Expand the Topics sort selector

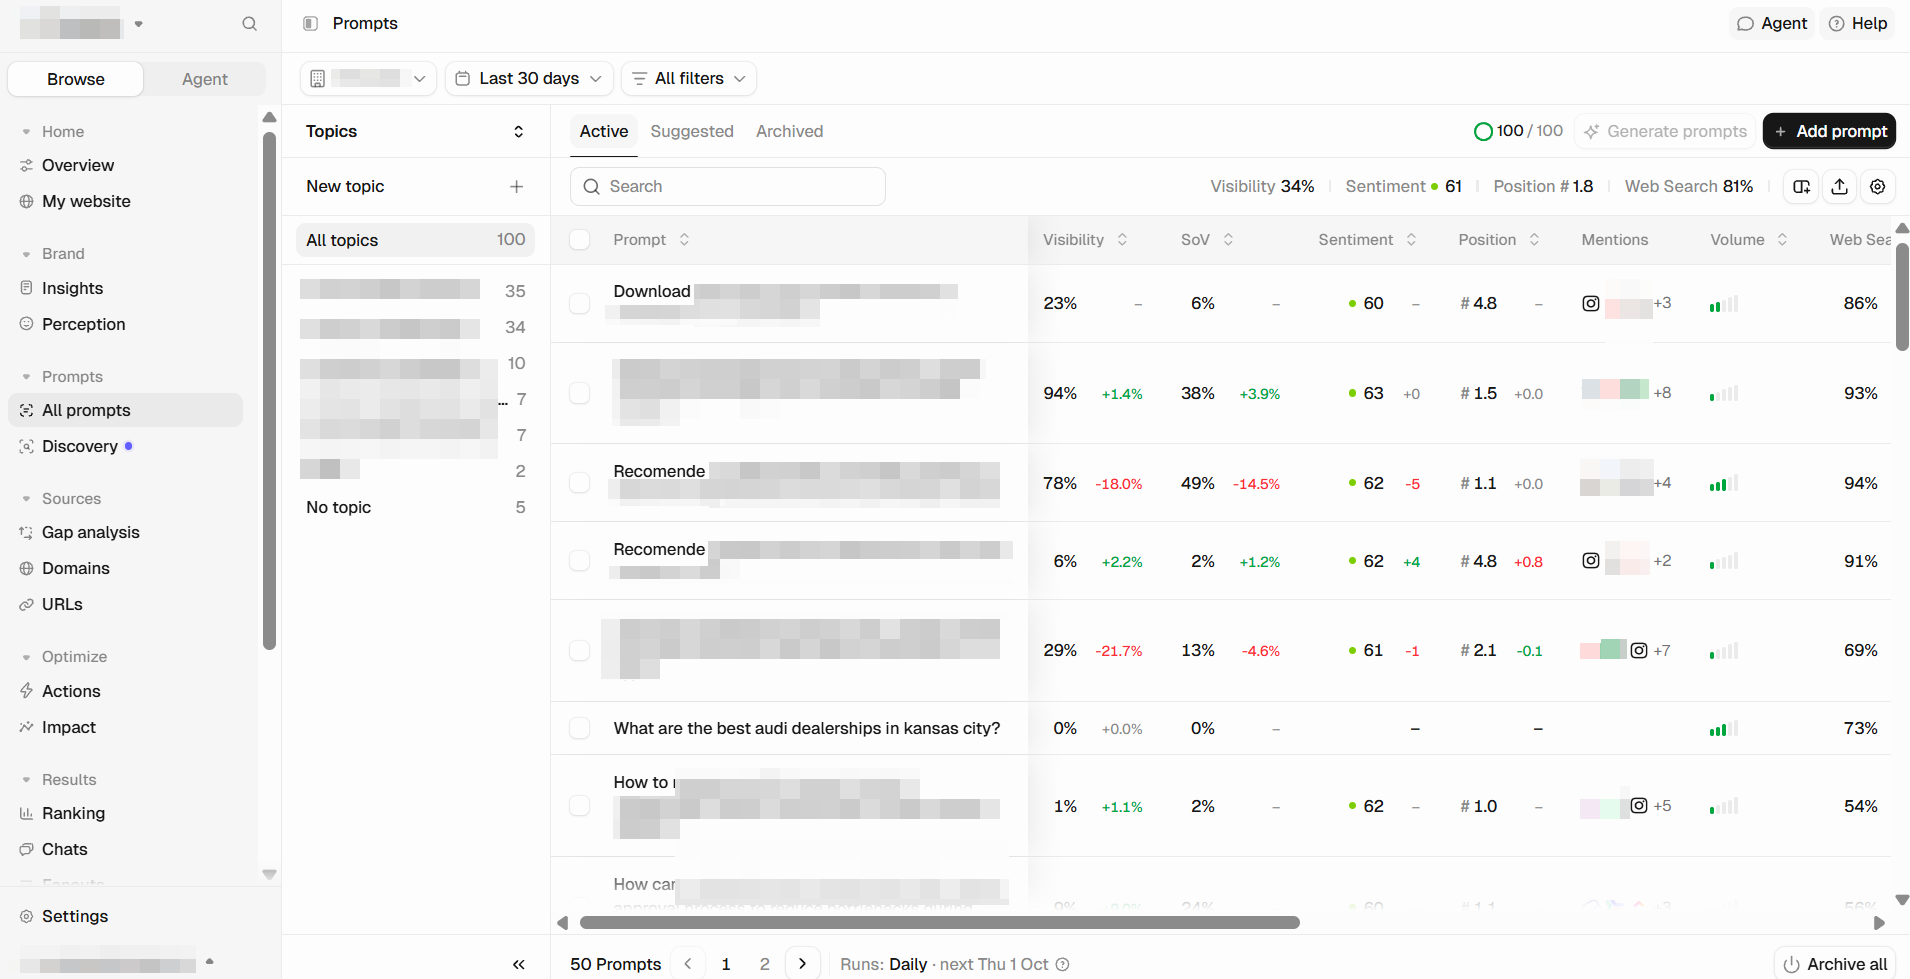[518, 131]
